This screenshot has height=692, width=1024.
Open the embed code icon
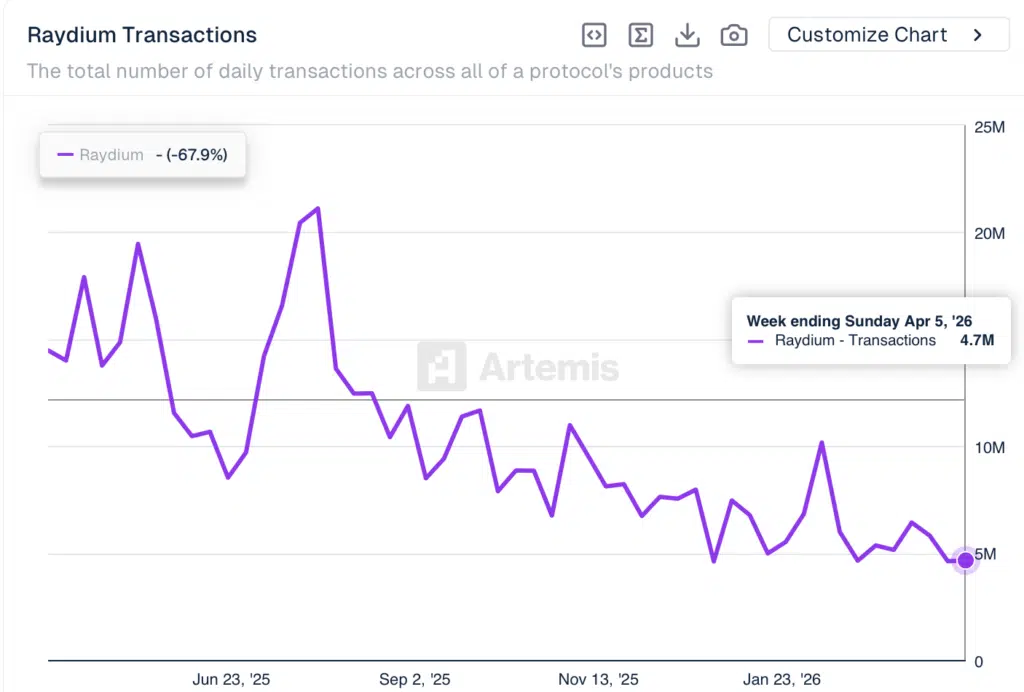click(x=594, y=34)
